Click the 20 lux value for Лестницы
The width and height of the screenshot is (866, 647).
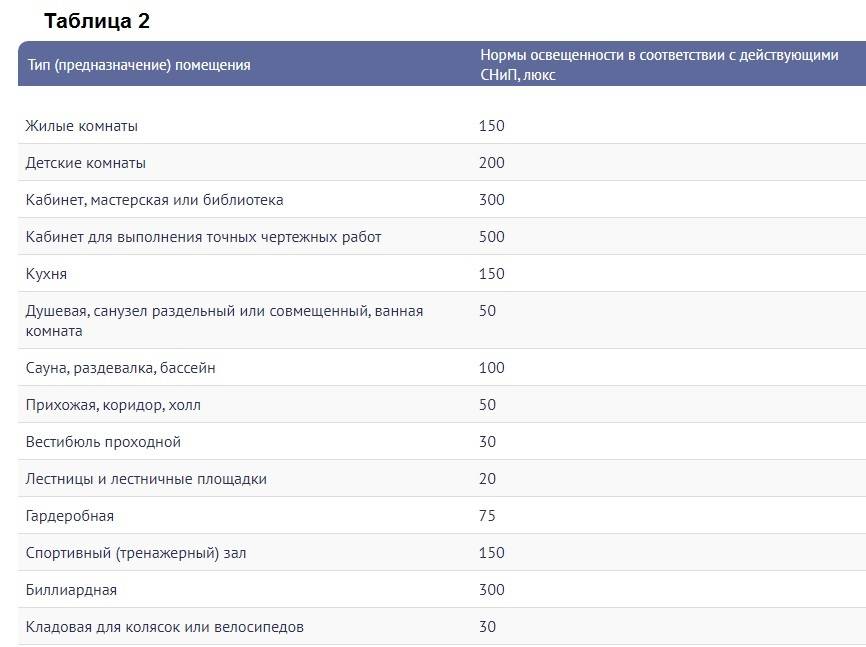tap(488, 479)
